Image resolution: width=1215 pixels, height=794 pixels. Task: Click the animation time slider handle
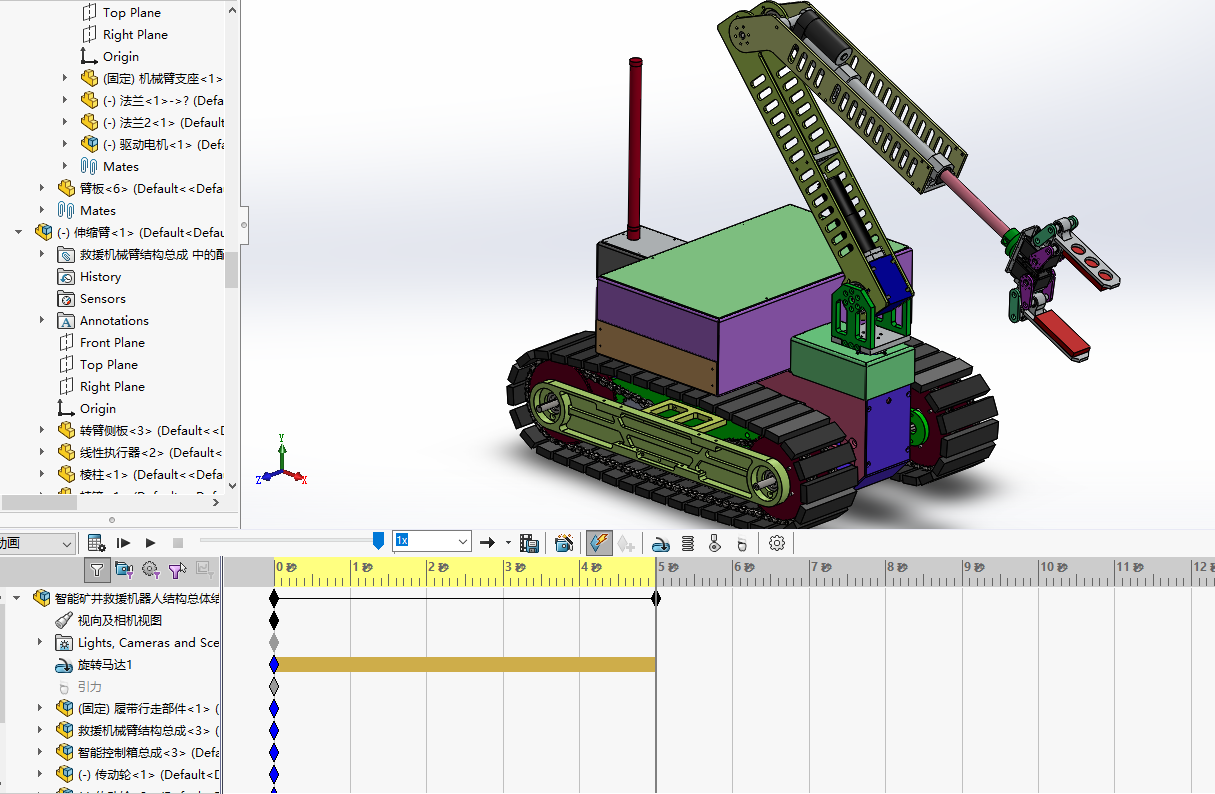[x=378, y=541]
